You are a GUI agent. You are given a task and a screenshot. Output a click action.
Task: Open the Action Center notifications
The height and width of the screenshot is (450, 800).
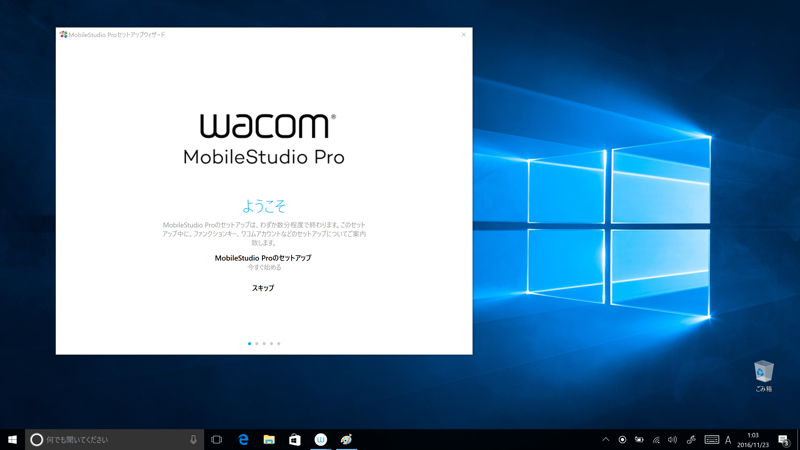(784, 440)
